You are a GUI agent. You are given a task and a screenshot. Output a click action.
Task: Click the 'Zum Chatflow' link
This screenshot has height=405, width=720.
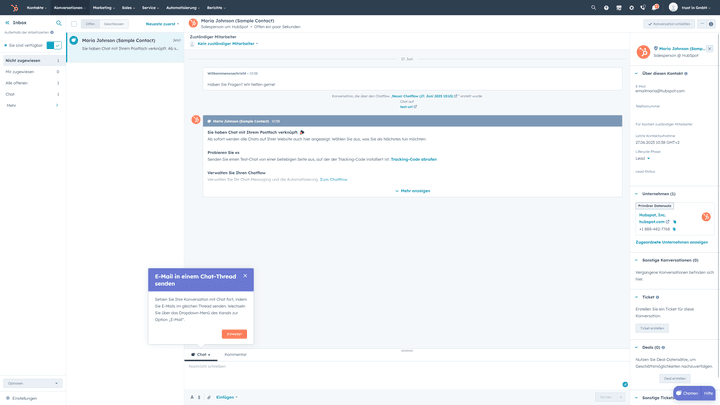[x=333, y=180]
